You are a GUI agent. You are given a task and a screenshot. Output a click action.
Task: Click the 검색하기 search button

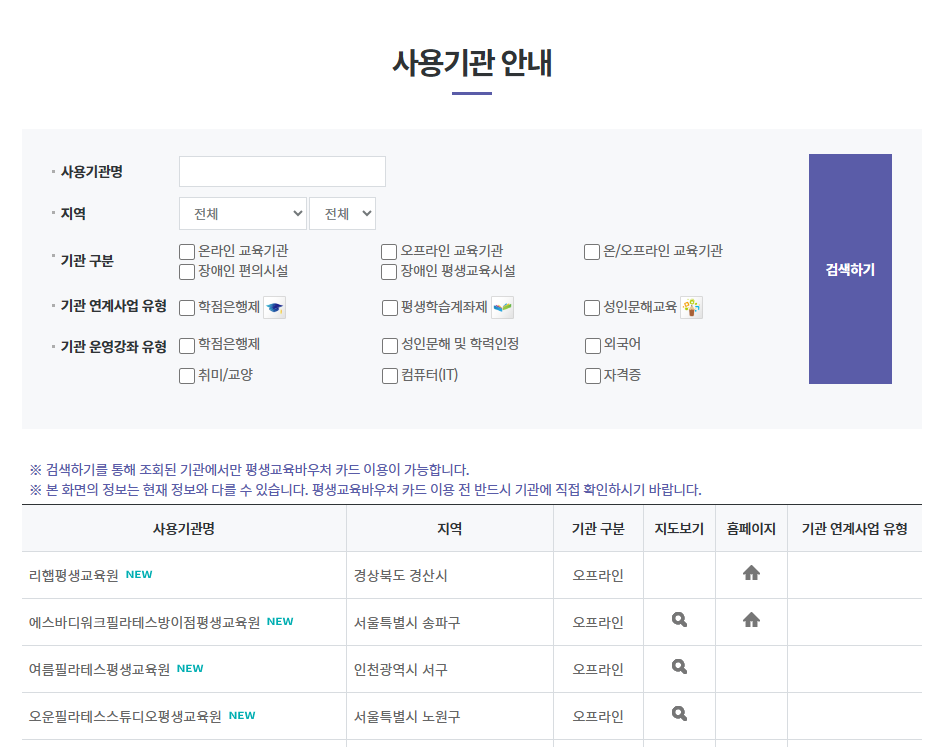pyautogui.click(x=849, y=269)
